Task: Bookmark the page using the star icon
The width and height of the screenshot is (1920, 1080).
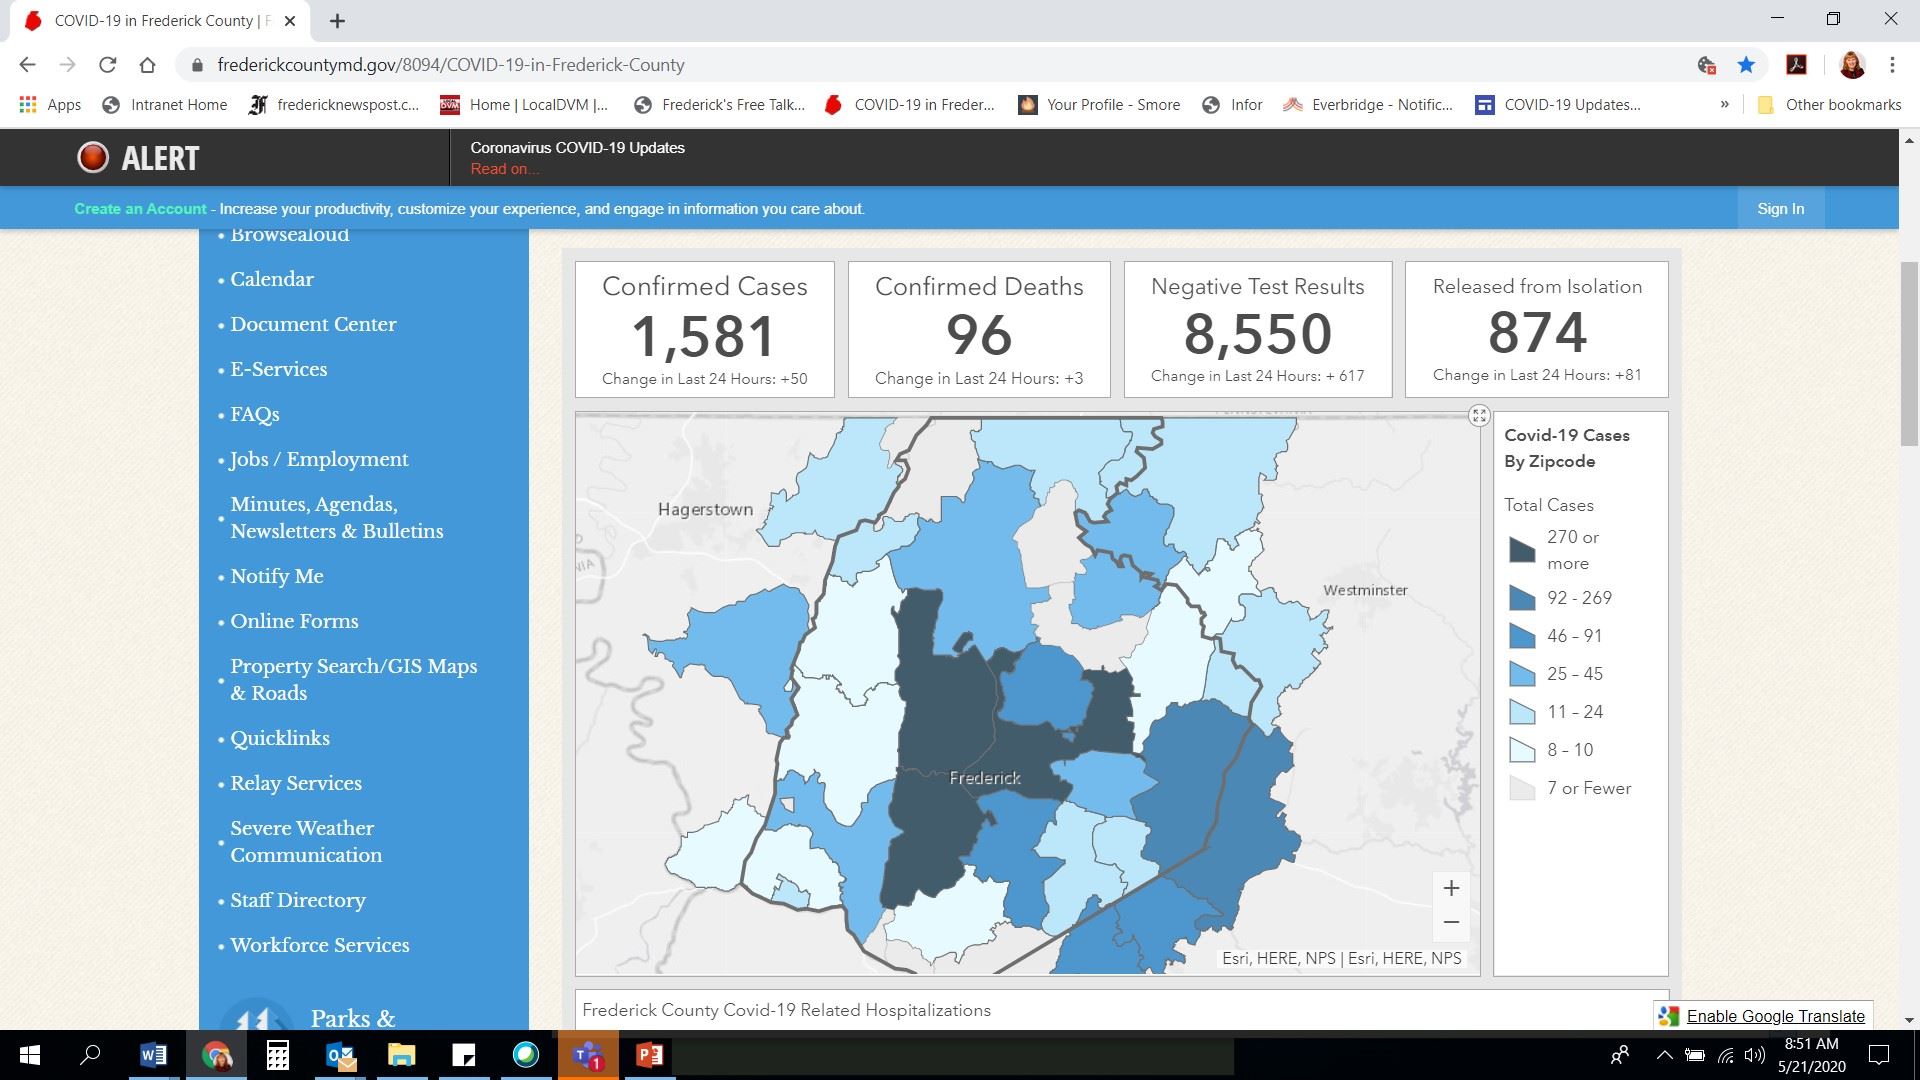Action: click(x=1746, y=64)
